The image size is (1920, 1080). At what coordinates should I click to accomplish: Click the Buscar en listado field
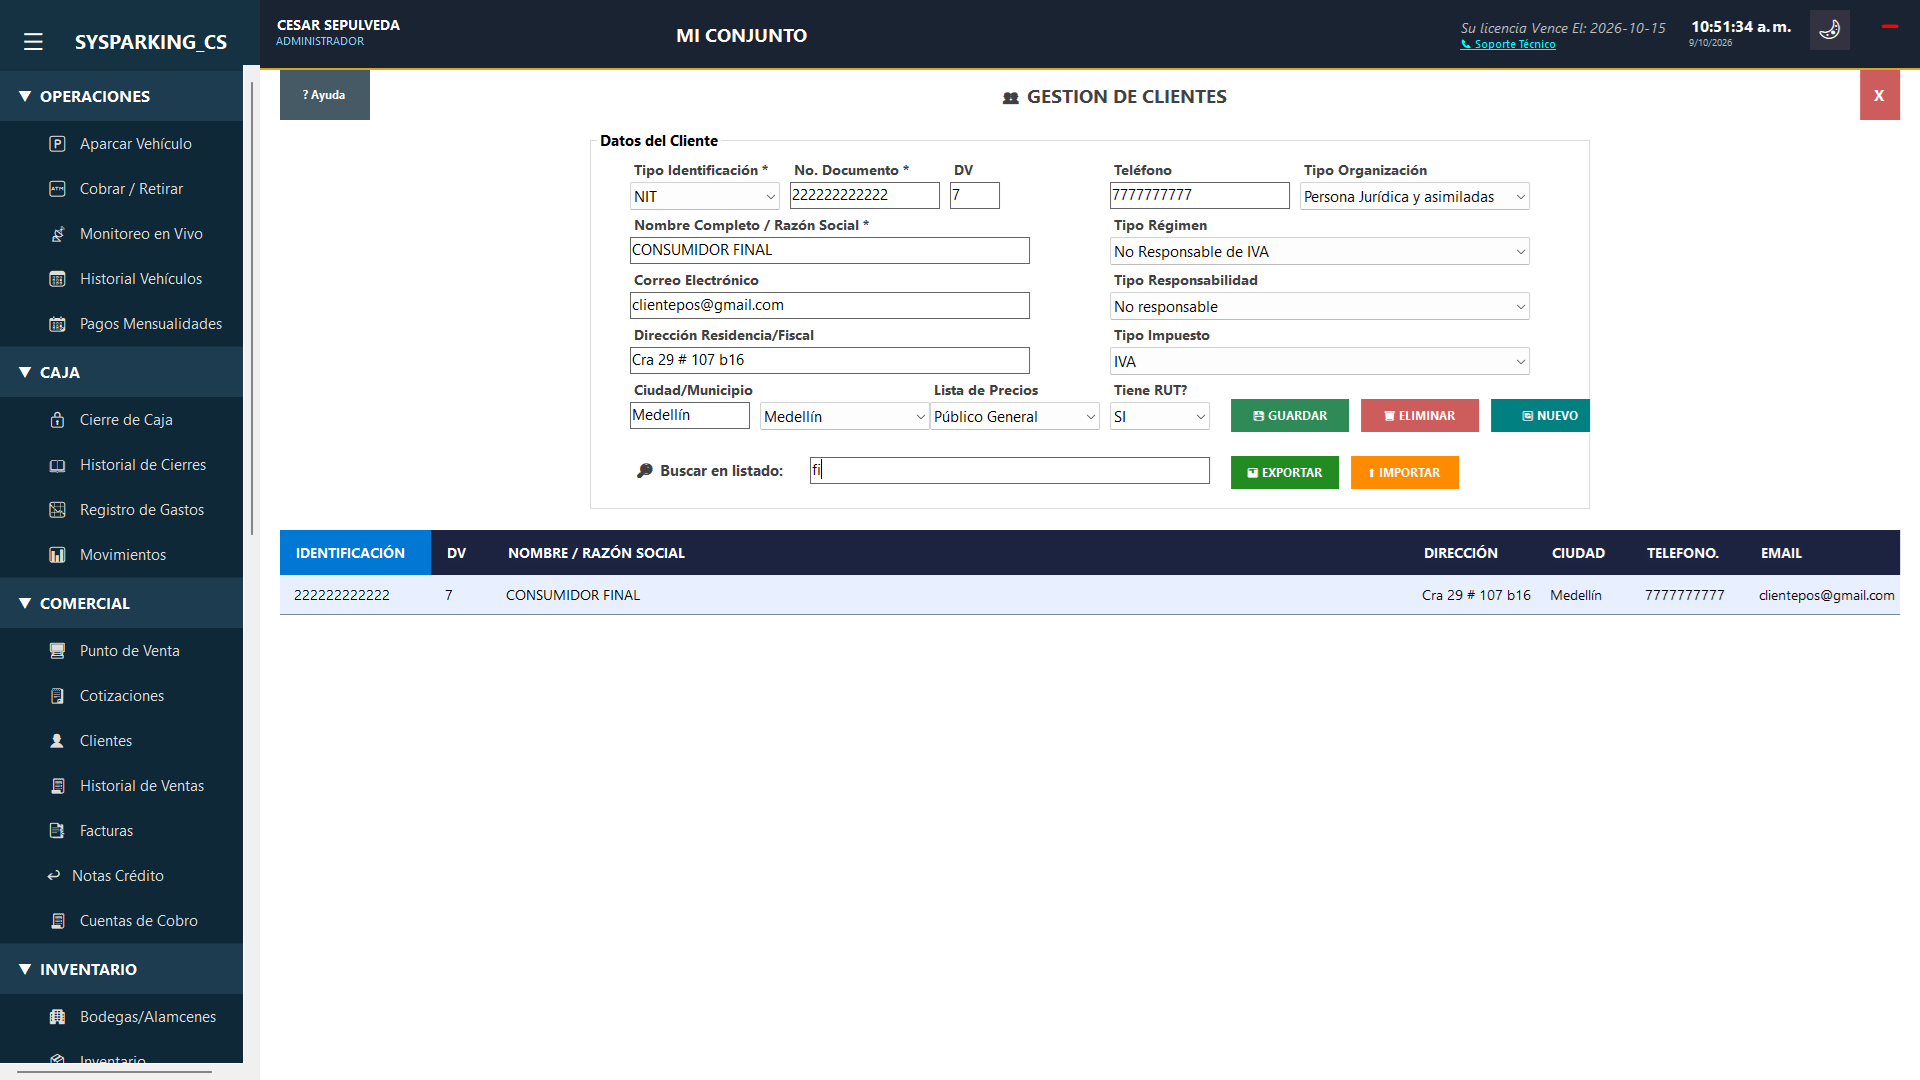coord(1009,471)
